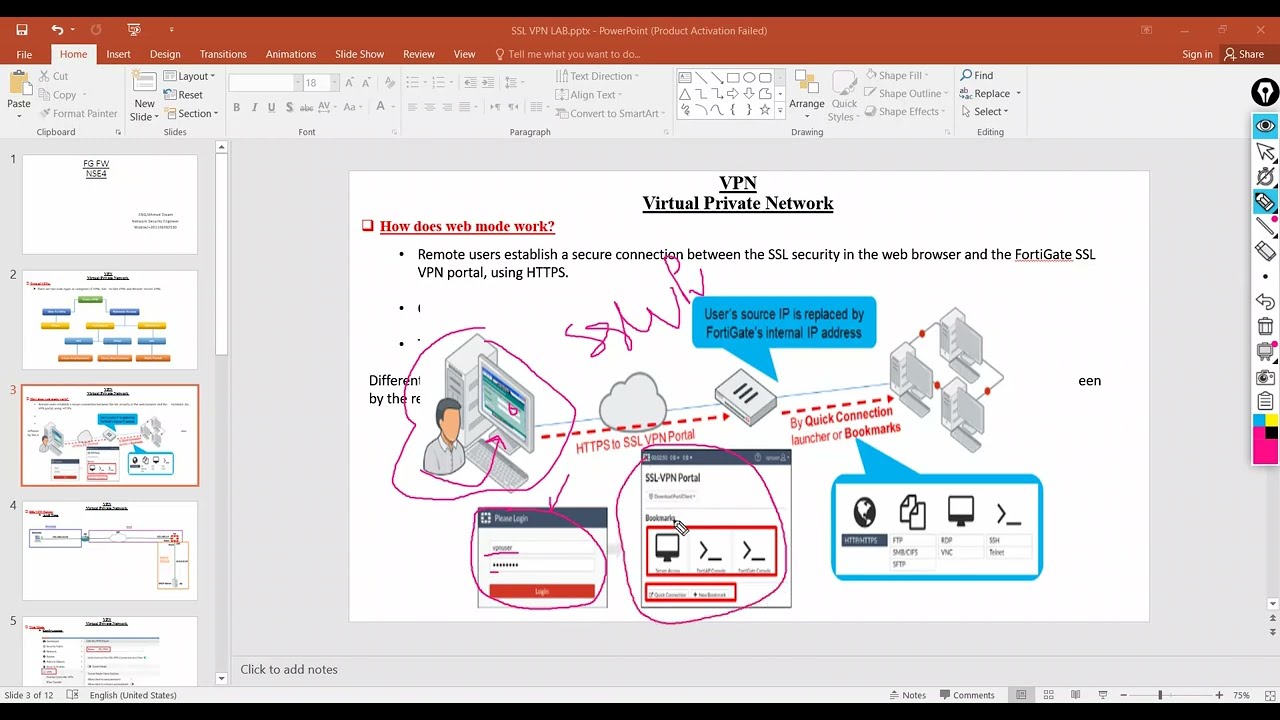Image resolution: width=1280 pixels, height=720 pixels.
Task: Switch to the Design tab
Action: point(165,54)
